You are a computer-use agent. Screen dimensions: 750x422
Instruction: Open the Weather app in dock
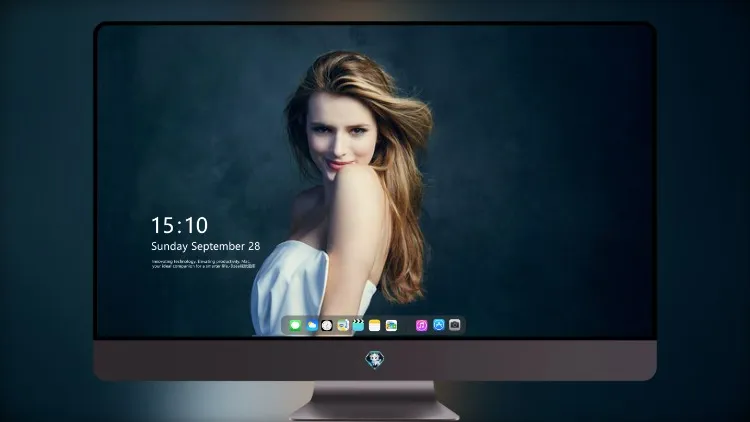coord(312,325)
